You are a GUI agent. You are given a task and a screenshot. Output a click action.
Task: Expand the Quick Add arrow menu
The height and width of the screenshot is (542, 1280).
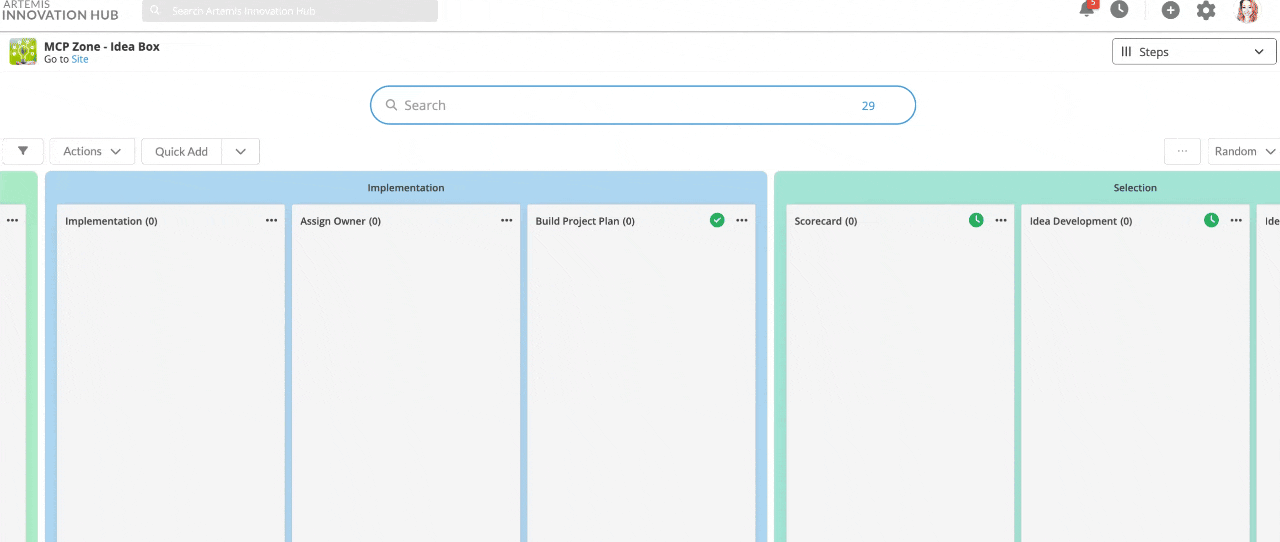coord(241,151)
